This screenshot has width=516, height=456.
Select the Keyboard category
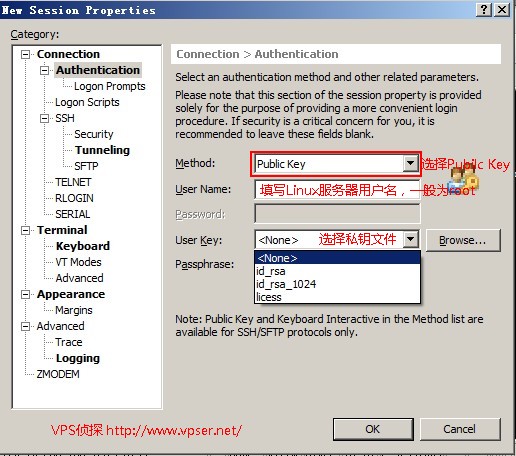[83, 246]
